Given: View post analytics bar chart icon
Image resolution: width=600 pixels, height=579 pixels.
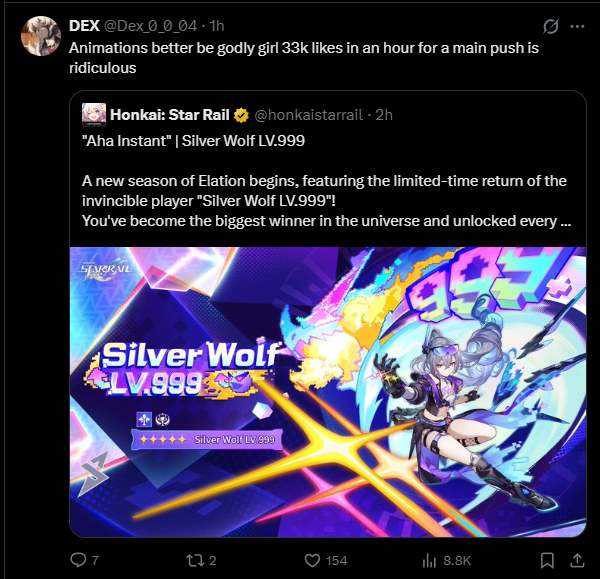Looking at the screenshot, I should 429,561.
